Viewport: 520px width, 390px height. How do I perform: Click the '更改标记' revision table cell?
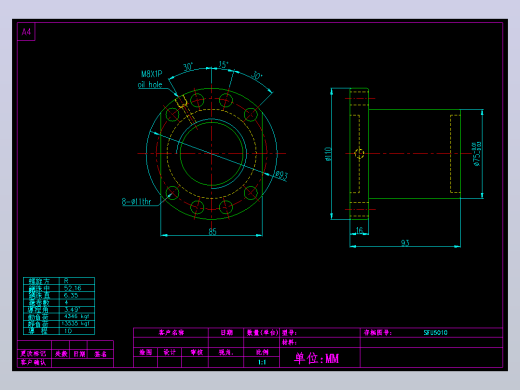point(33,354)
